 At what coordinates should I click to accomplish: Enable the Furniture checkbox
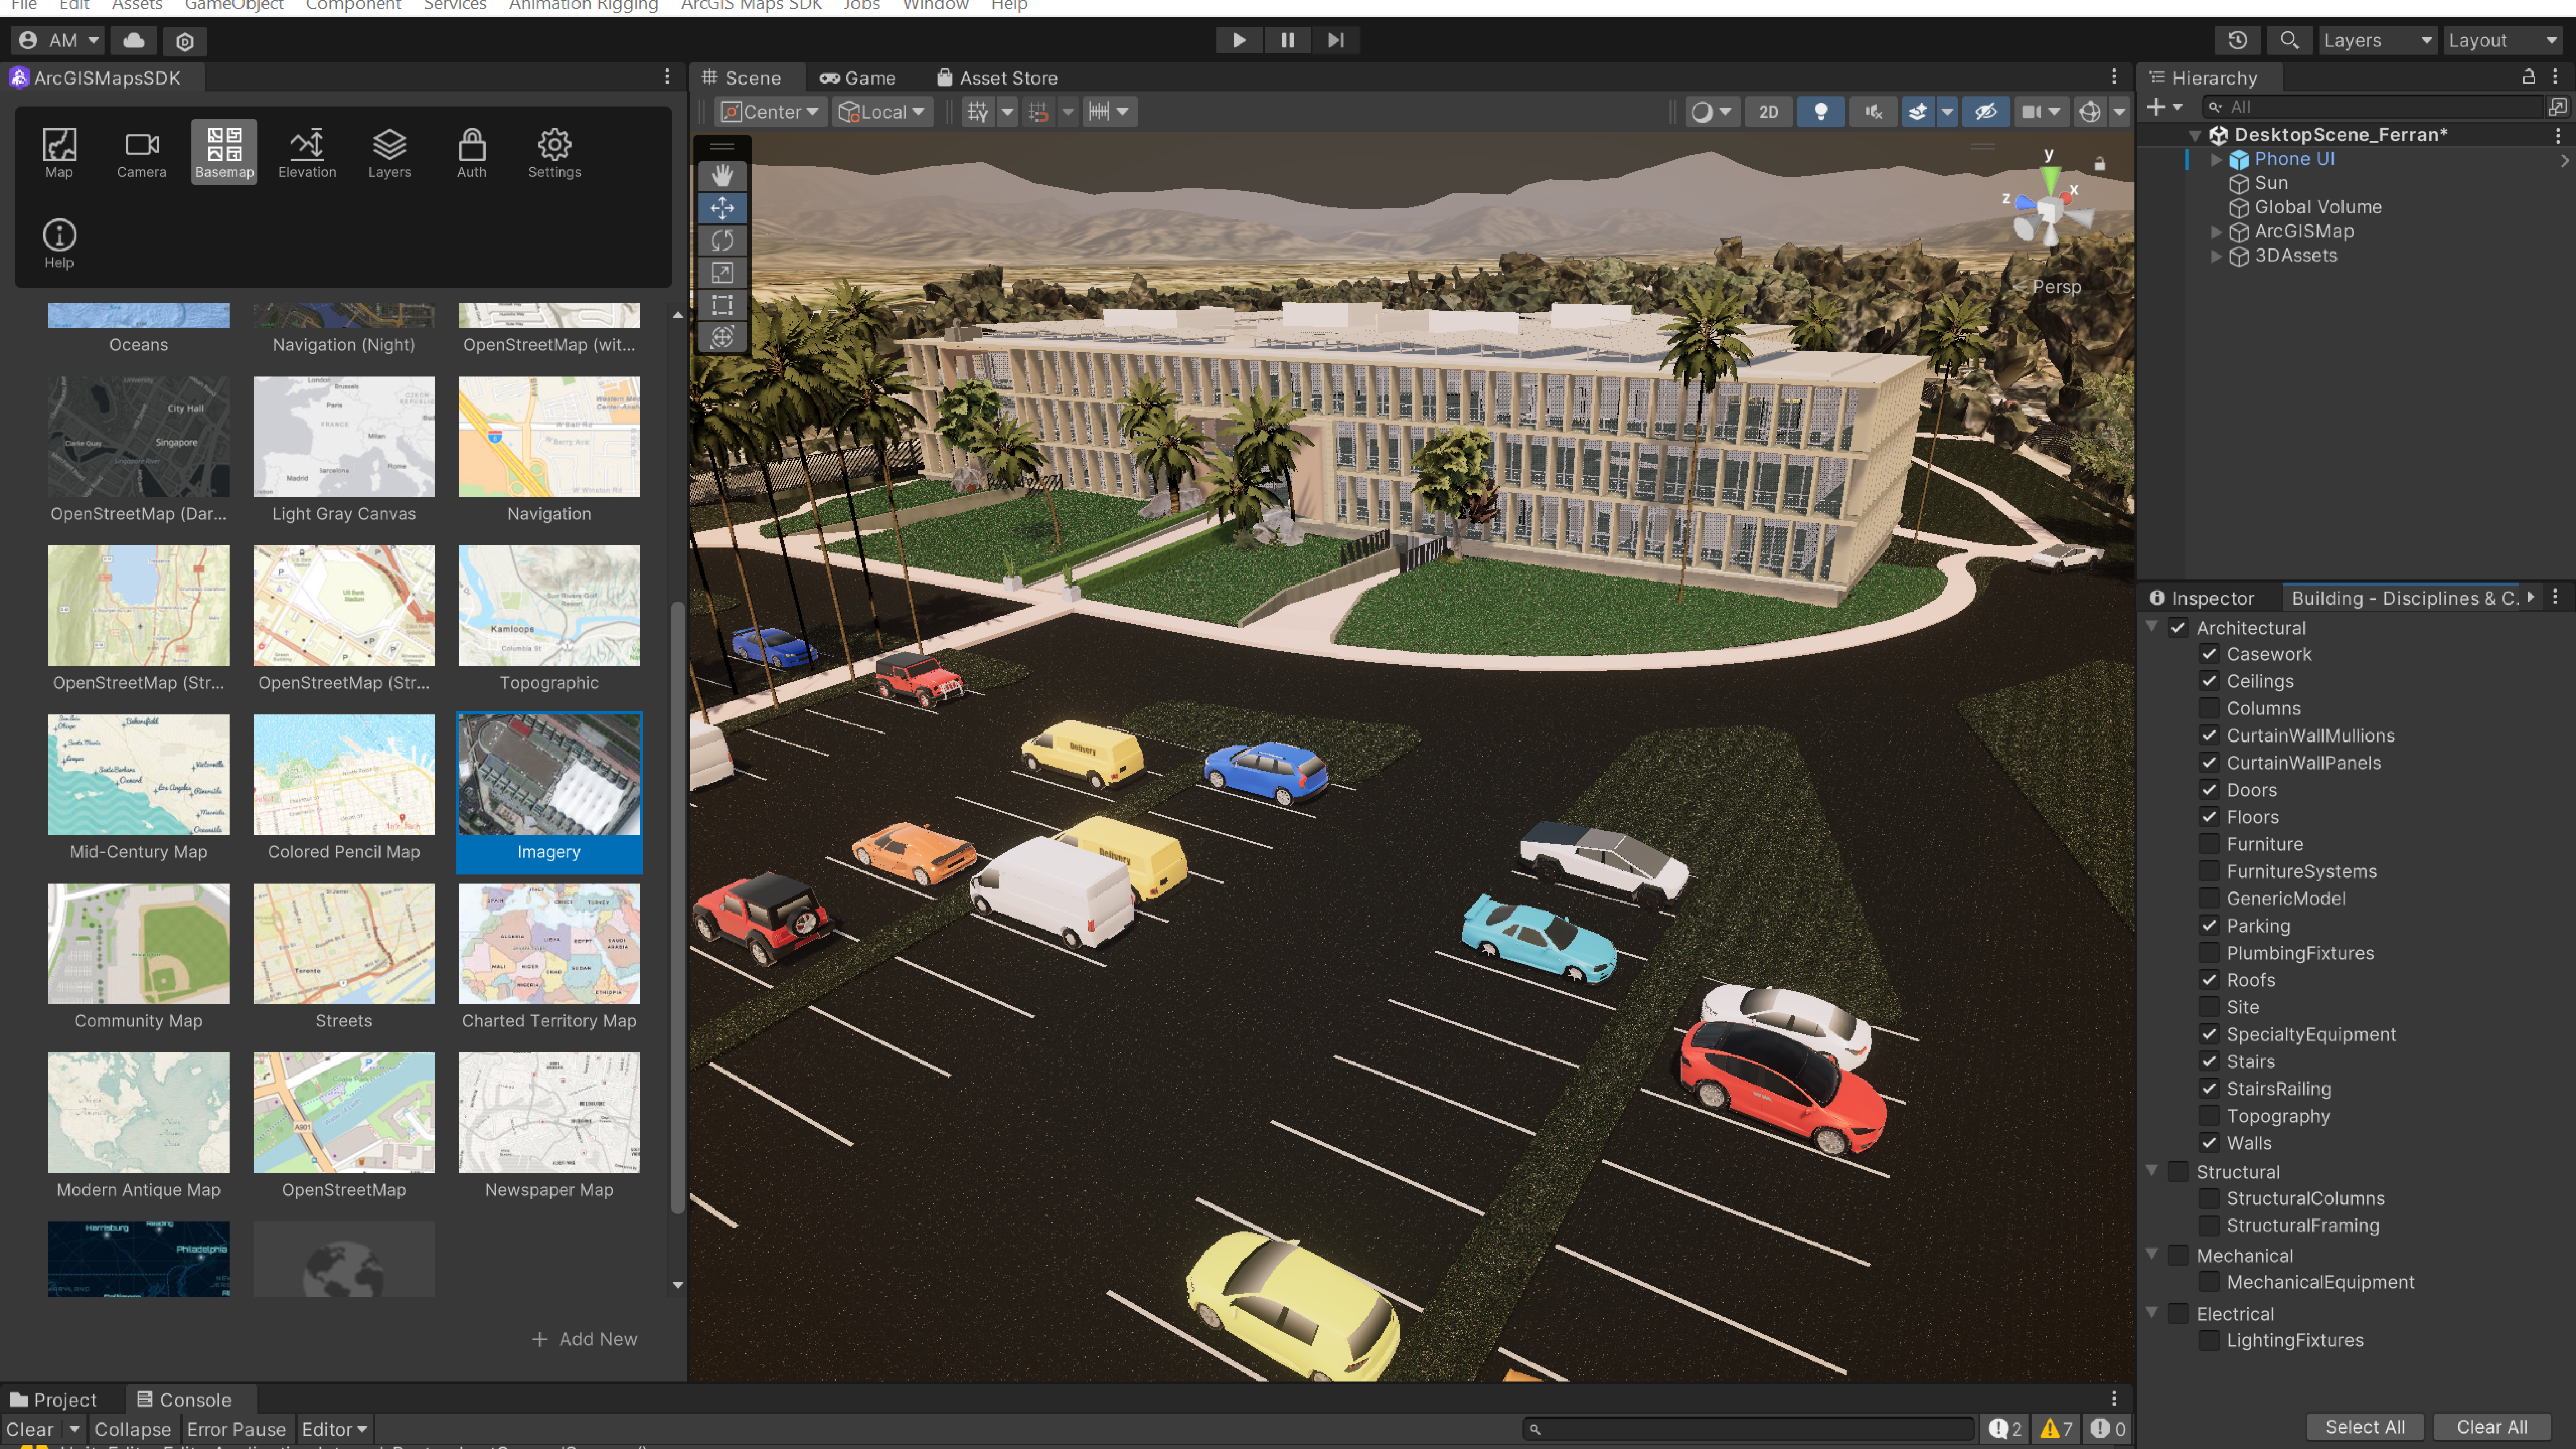pos(2209,844)
